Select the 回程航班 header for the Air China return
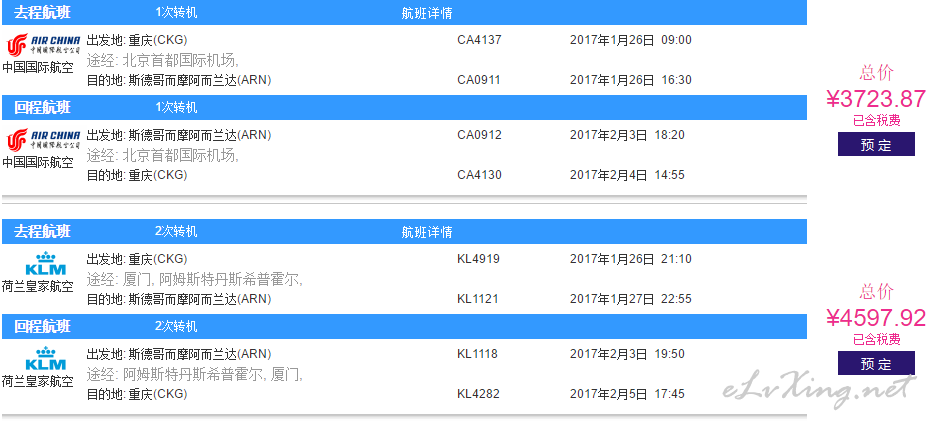 (42, 107)
